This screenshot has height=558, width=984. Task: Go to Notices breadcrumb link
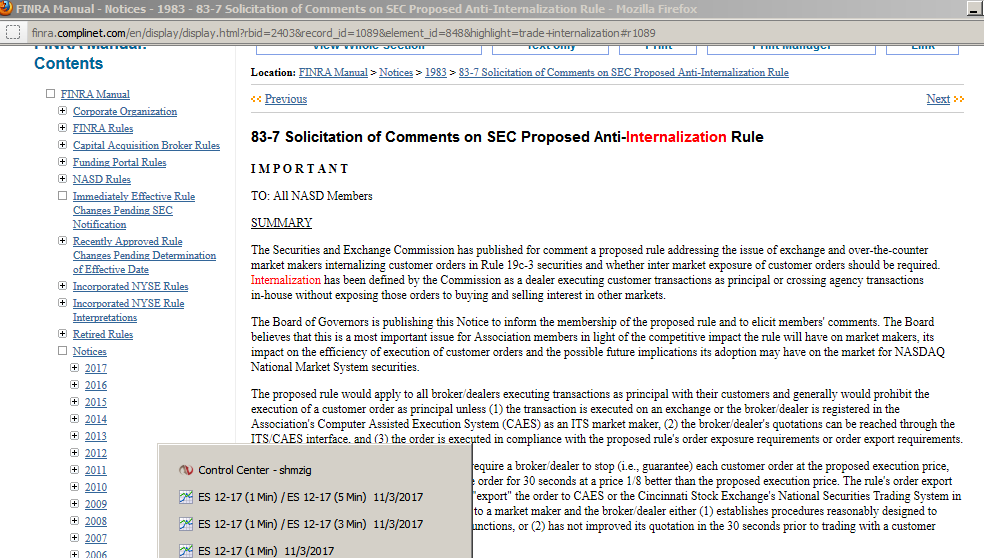(x=396, y=72)
